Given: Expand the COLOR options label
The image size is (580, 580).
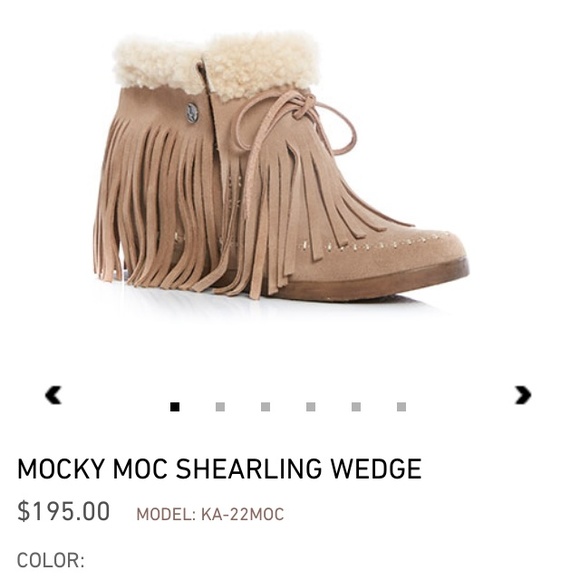Looking at the screenshot, I should tap(51, 560).
